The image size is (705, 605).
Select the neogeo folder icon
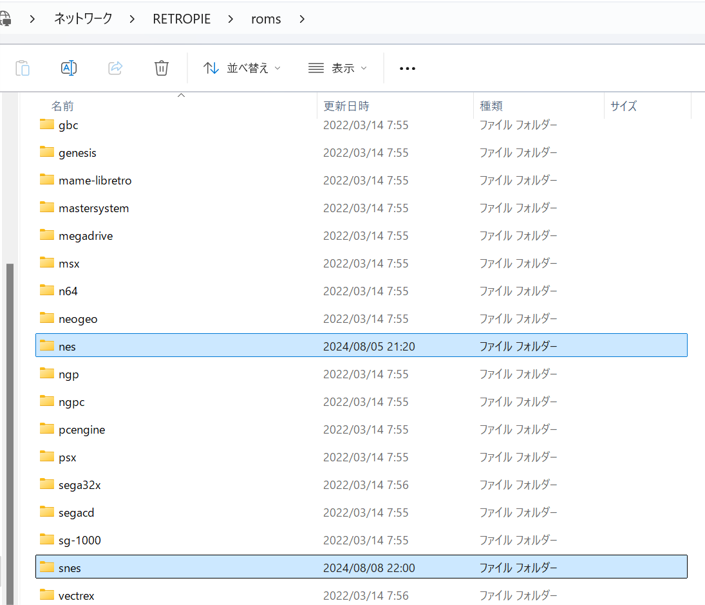(47, 318)
